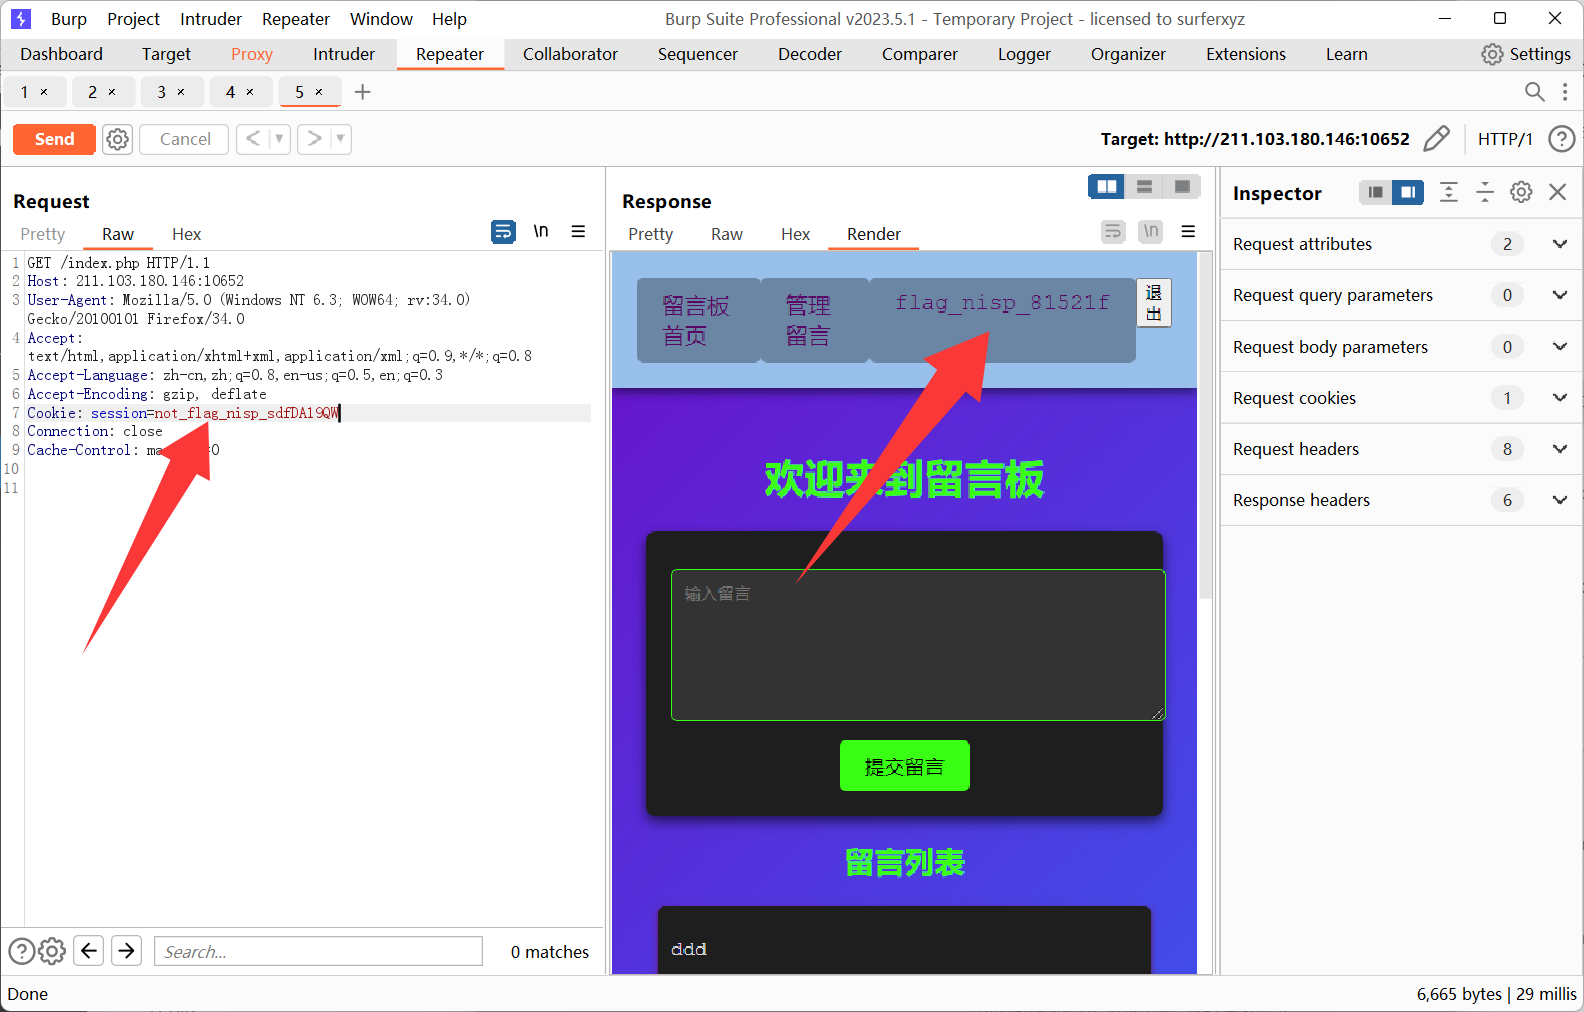1584x1012 pixels.
Task: Click 留言板首页 nav link
Action: 697,320
